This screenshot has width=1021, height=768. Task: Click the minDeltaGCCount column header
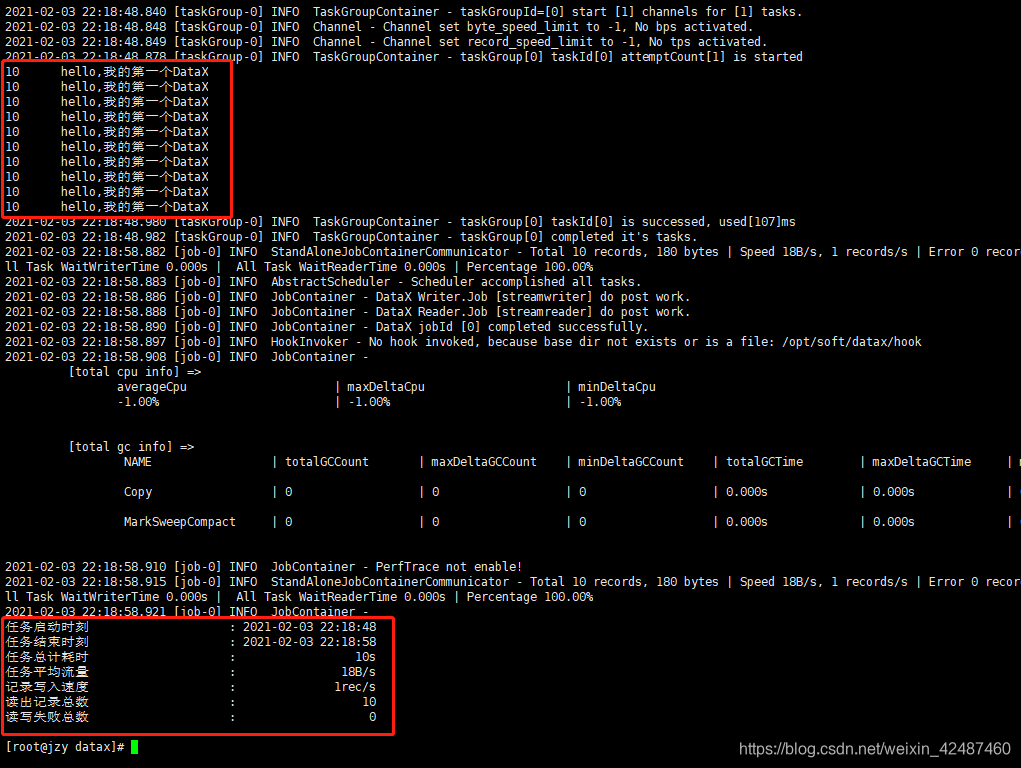click(631, 462)
